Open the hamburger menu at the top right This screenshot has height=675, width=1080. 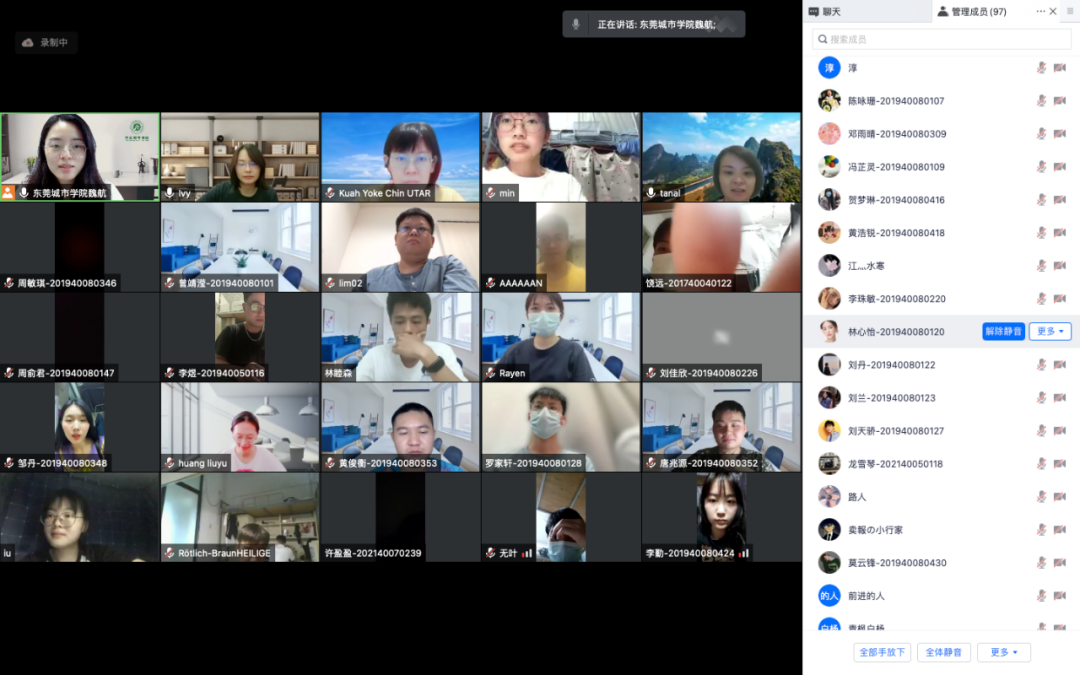click(1069, 11)
